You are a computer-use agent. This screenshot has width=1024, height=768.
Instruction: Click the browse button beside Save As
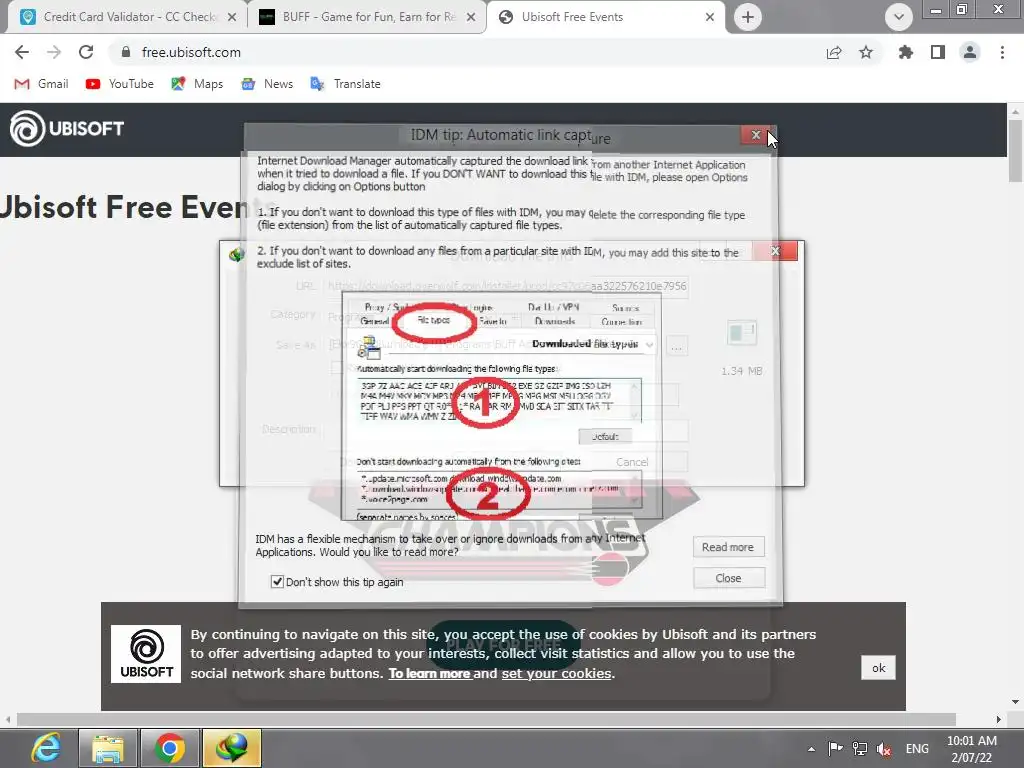pos(677,347)
